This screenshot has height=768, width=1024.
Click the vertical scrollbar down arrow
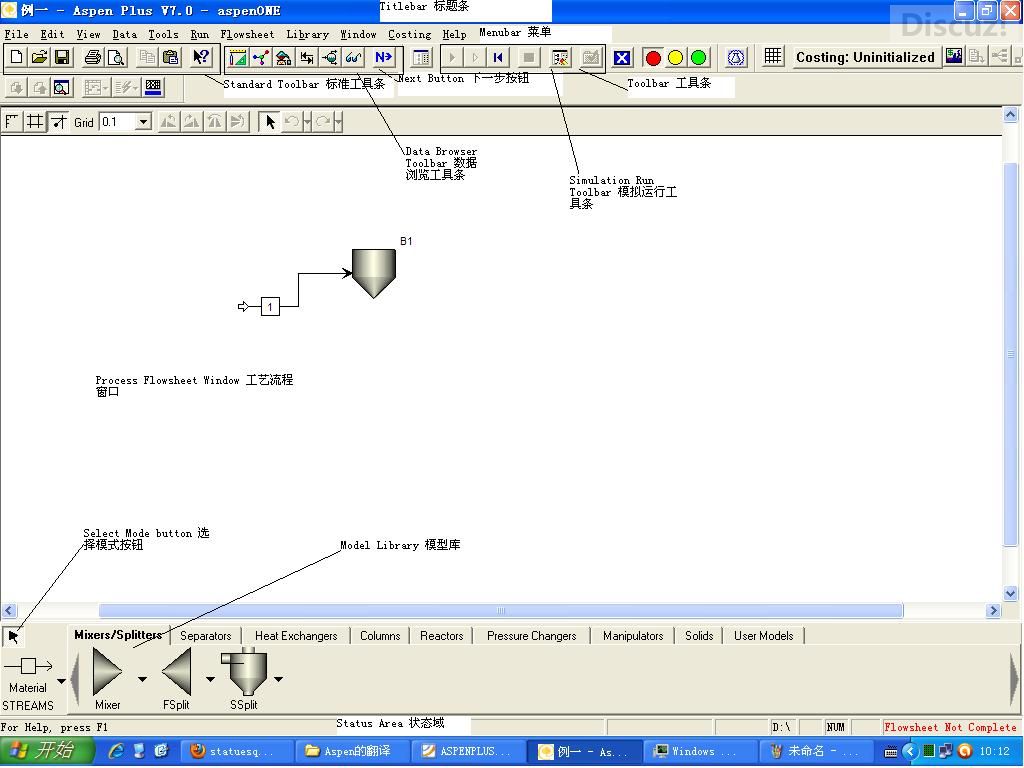click(1010, 594)
